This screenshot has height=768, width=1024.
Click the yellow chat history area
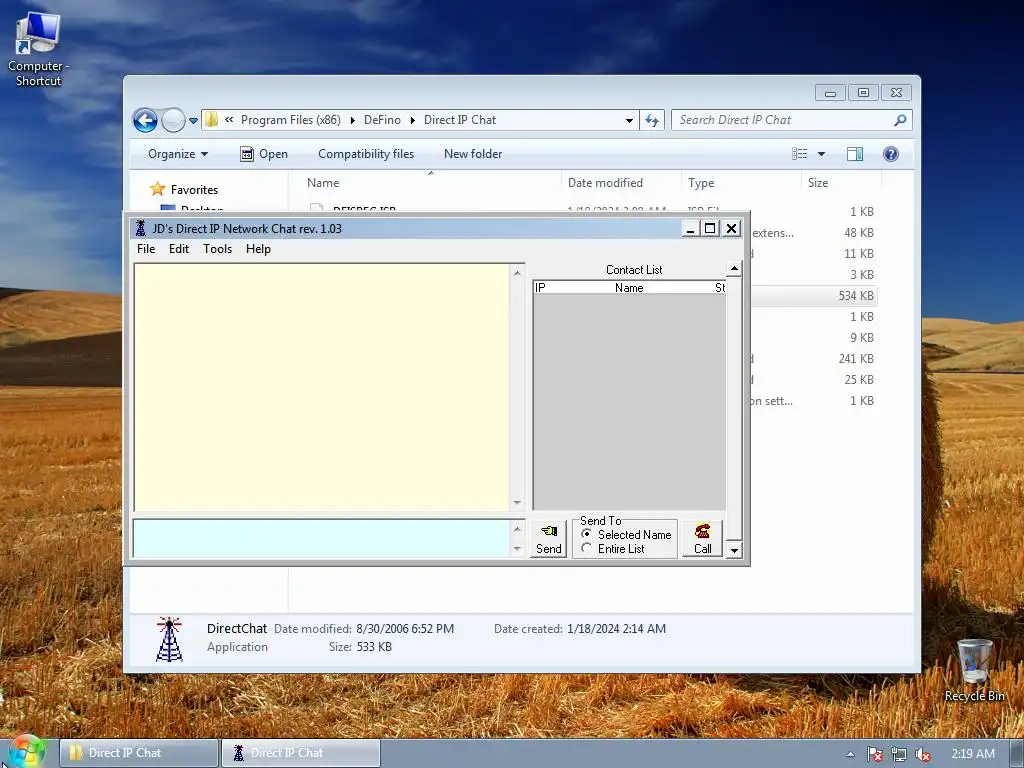coord(322,387)
